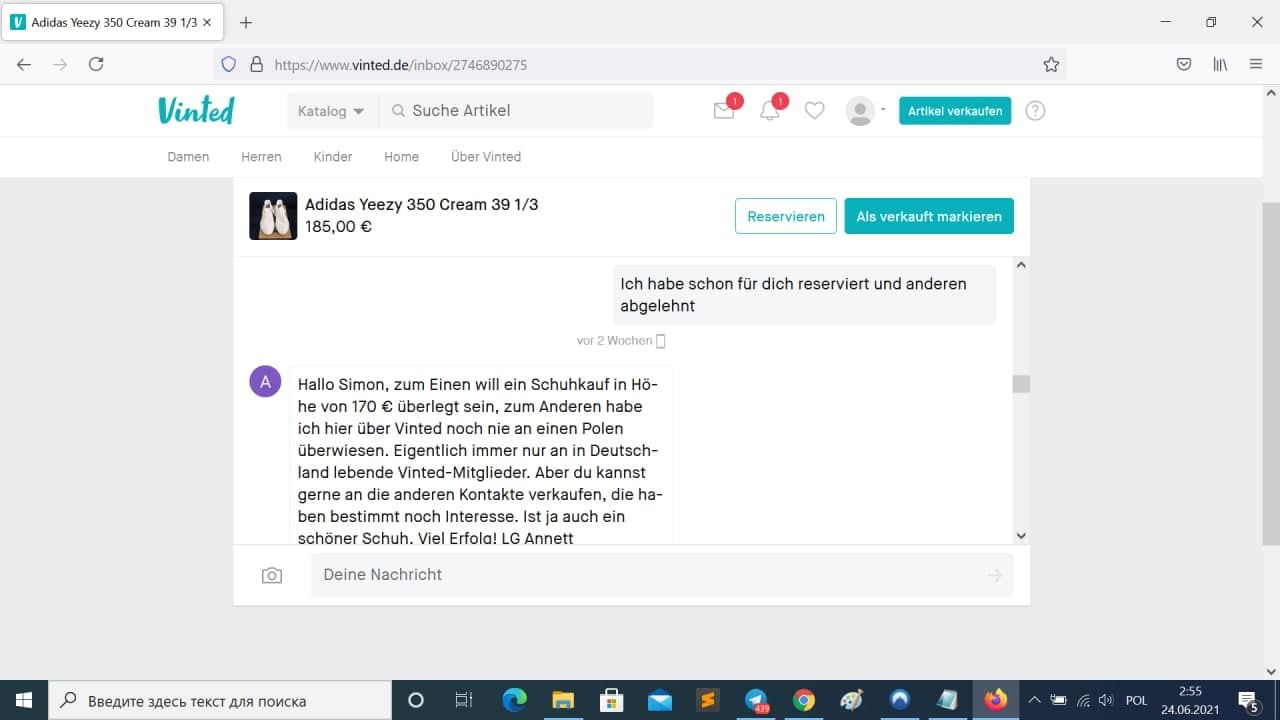Open the favorites heart icon
The image size is (1280, 720).
[815, 111]
